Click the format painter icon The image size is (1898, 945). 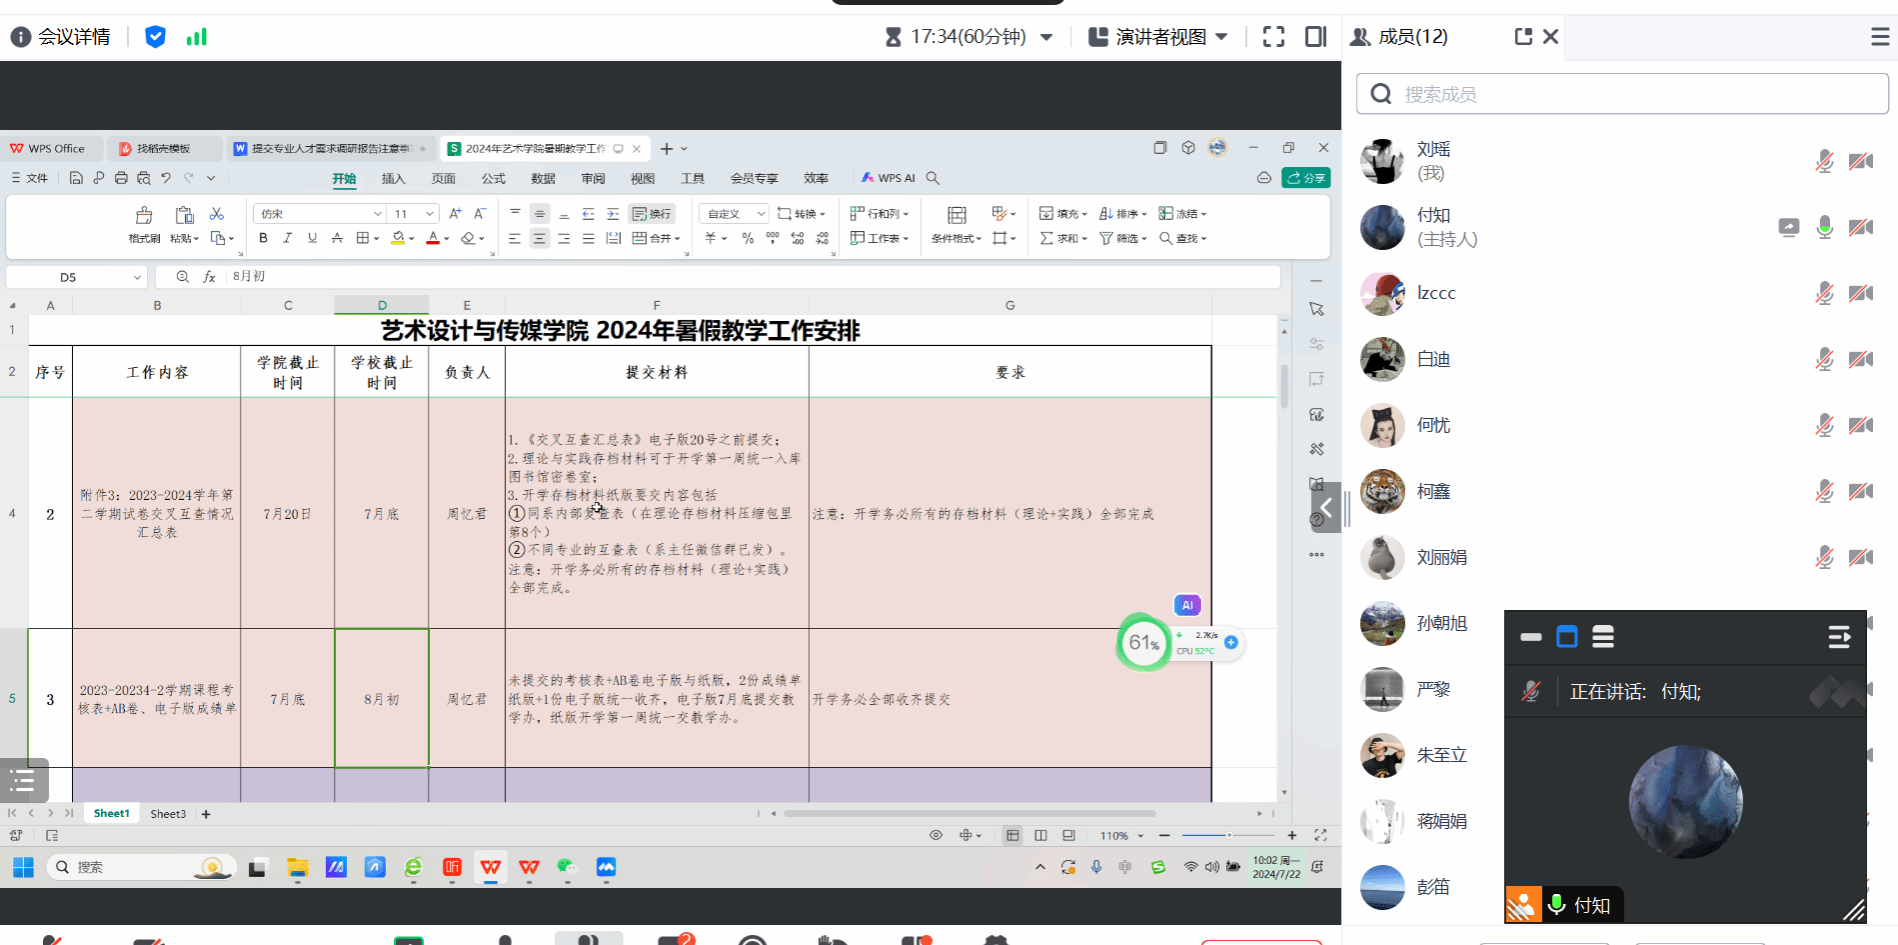(144, 222)
